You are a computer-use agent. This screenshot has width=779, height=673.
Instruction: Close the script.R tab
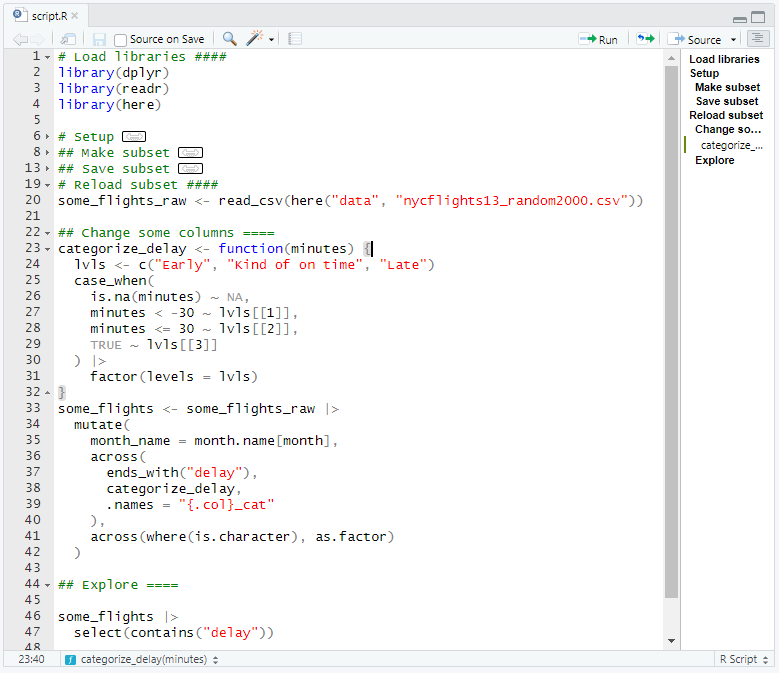(76, 16)
